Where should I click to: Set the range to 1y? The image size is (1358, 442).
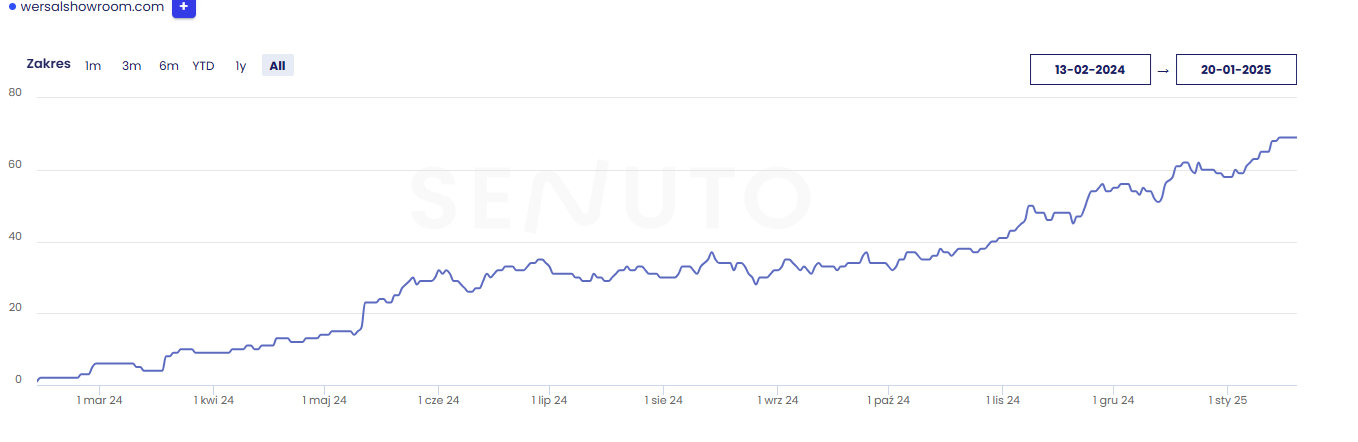[240, 66]
